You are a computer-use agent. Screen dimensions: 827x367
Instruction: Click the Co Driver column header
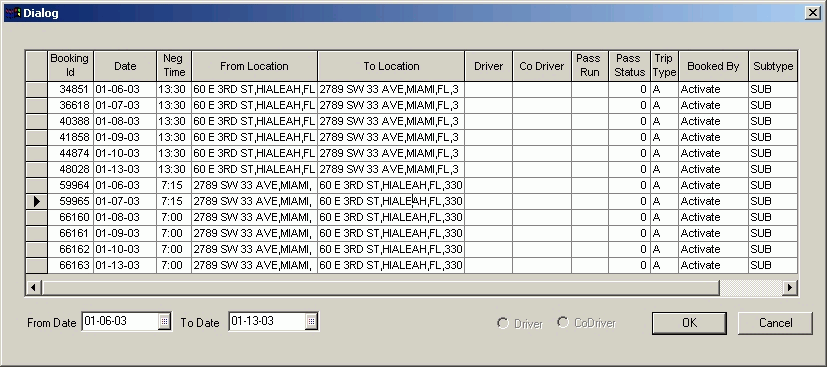click(542, 66)
